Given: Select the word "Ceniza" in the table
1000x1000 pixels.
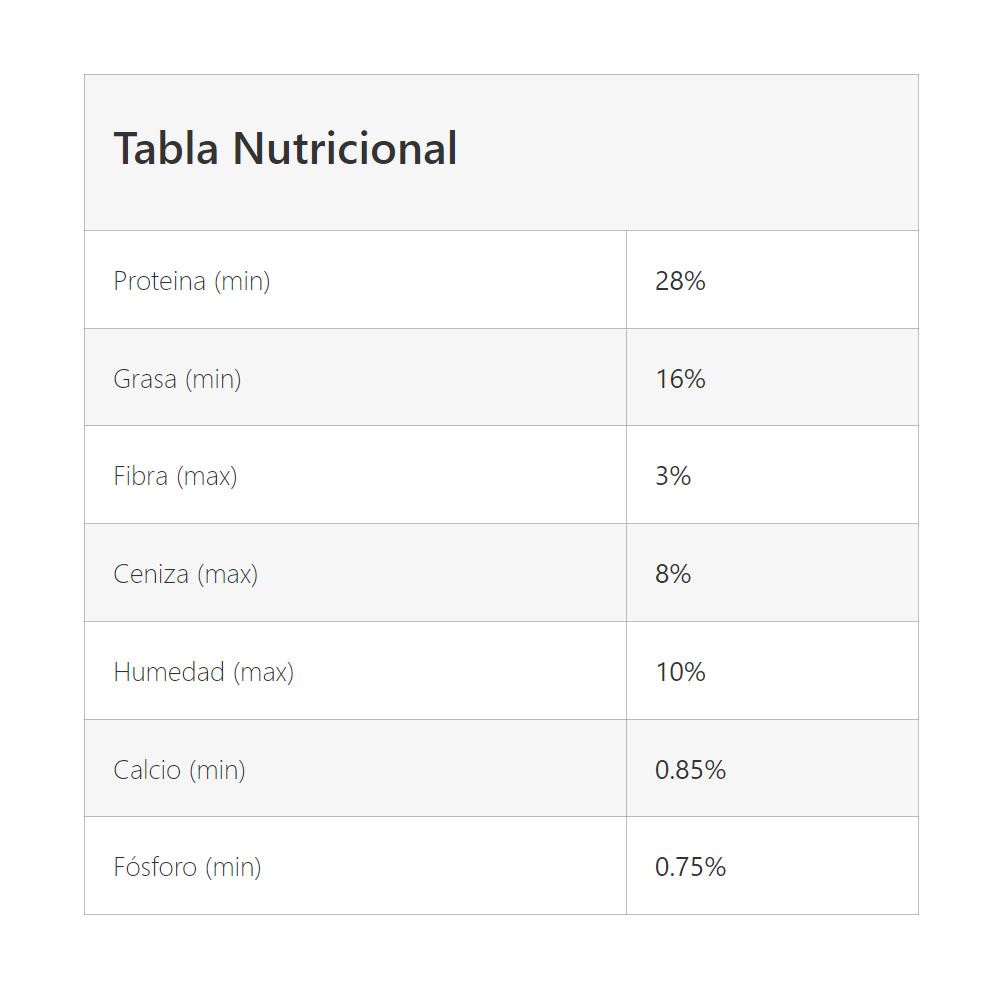Looking at the screenshot, I should tap(151, 574).
